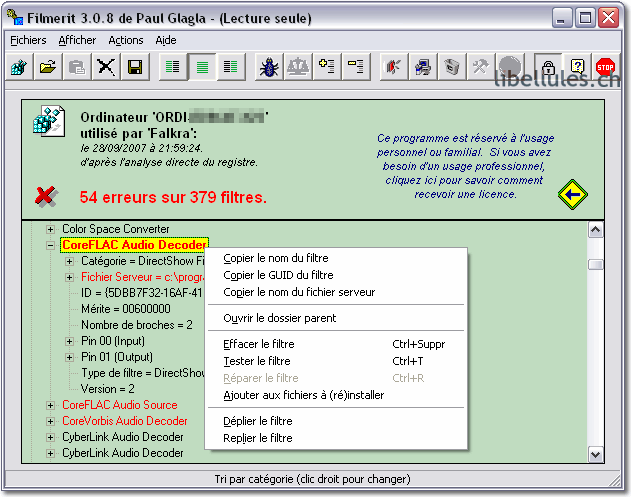Choose Ajouter aux fichiers à (ré)installer
The width and height of the screenshot is (631, 497).
click(336, 395)
